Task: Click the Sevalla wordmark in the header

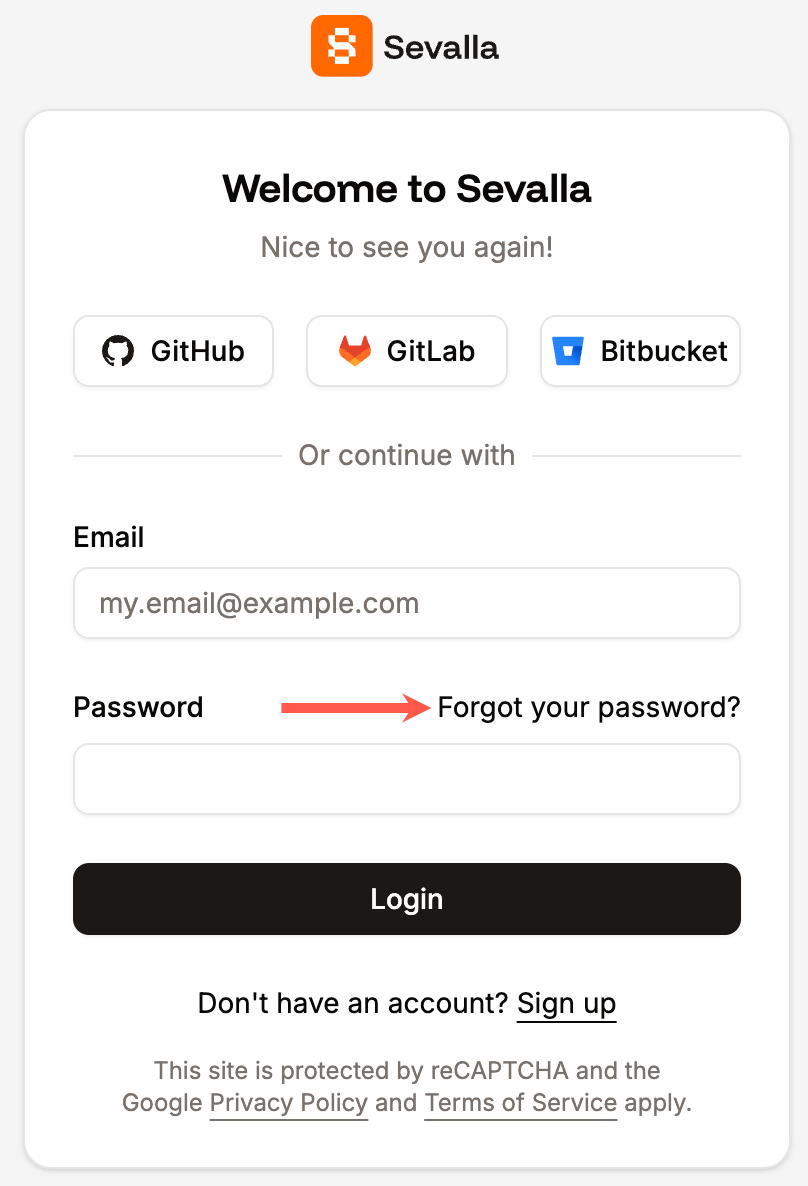Action: click(441, 45)
